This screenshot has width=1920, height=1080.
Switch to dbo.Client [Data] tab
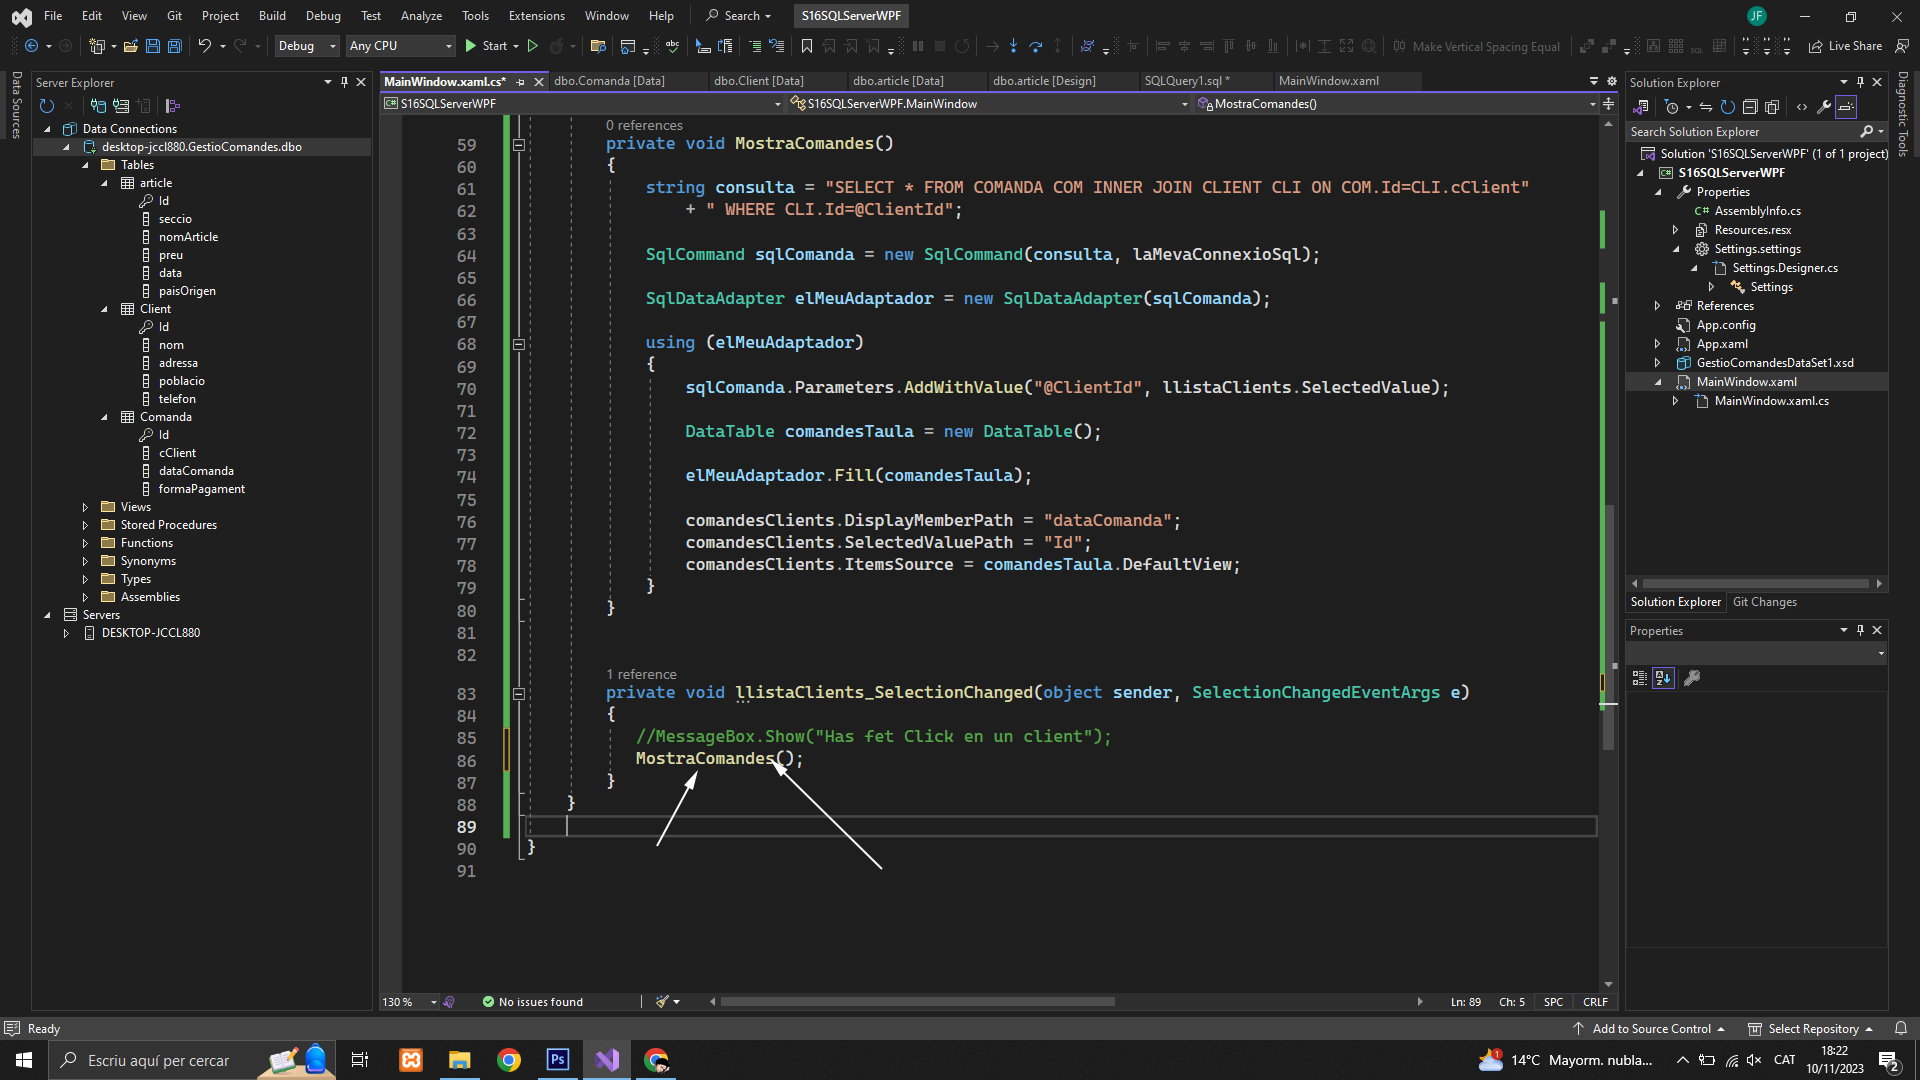point(758,81)
